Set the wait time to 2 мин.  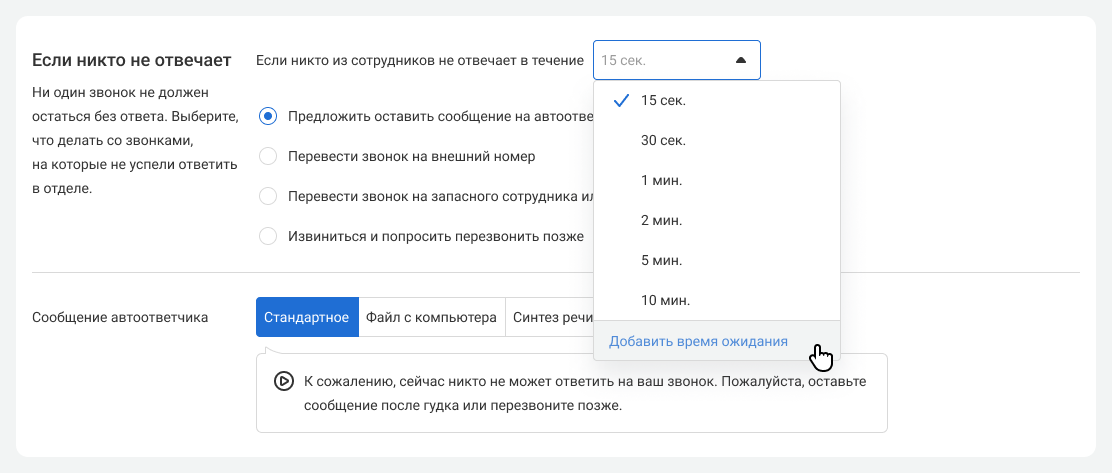click(x=661, y=220)
